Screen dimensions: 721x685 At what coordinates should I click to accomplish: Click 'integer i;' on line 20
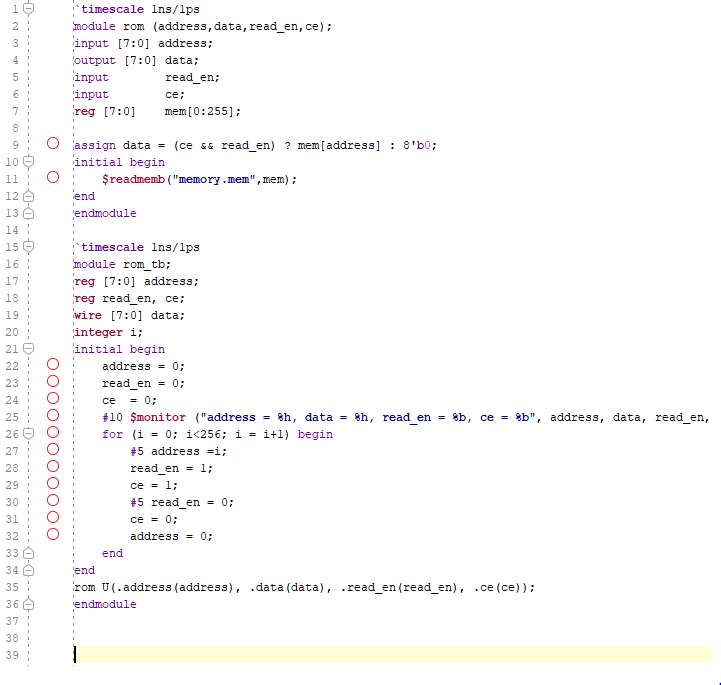point(109,332)
